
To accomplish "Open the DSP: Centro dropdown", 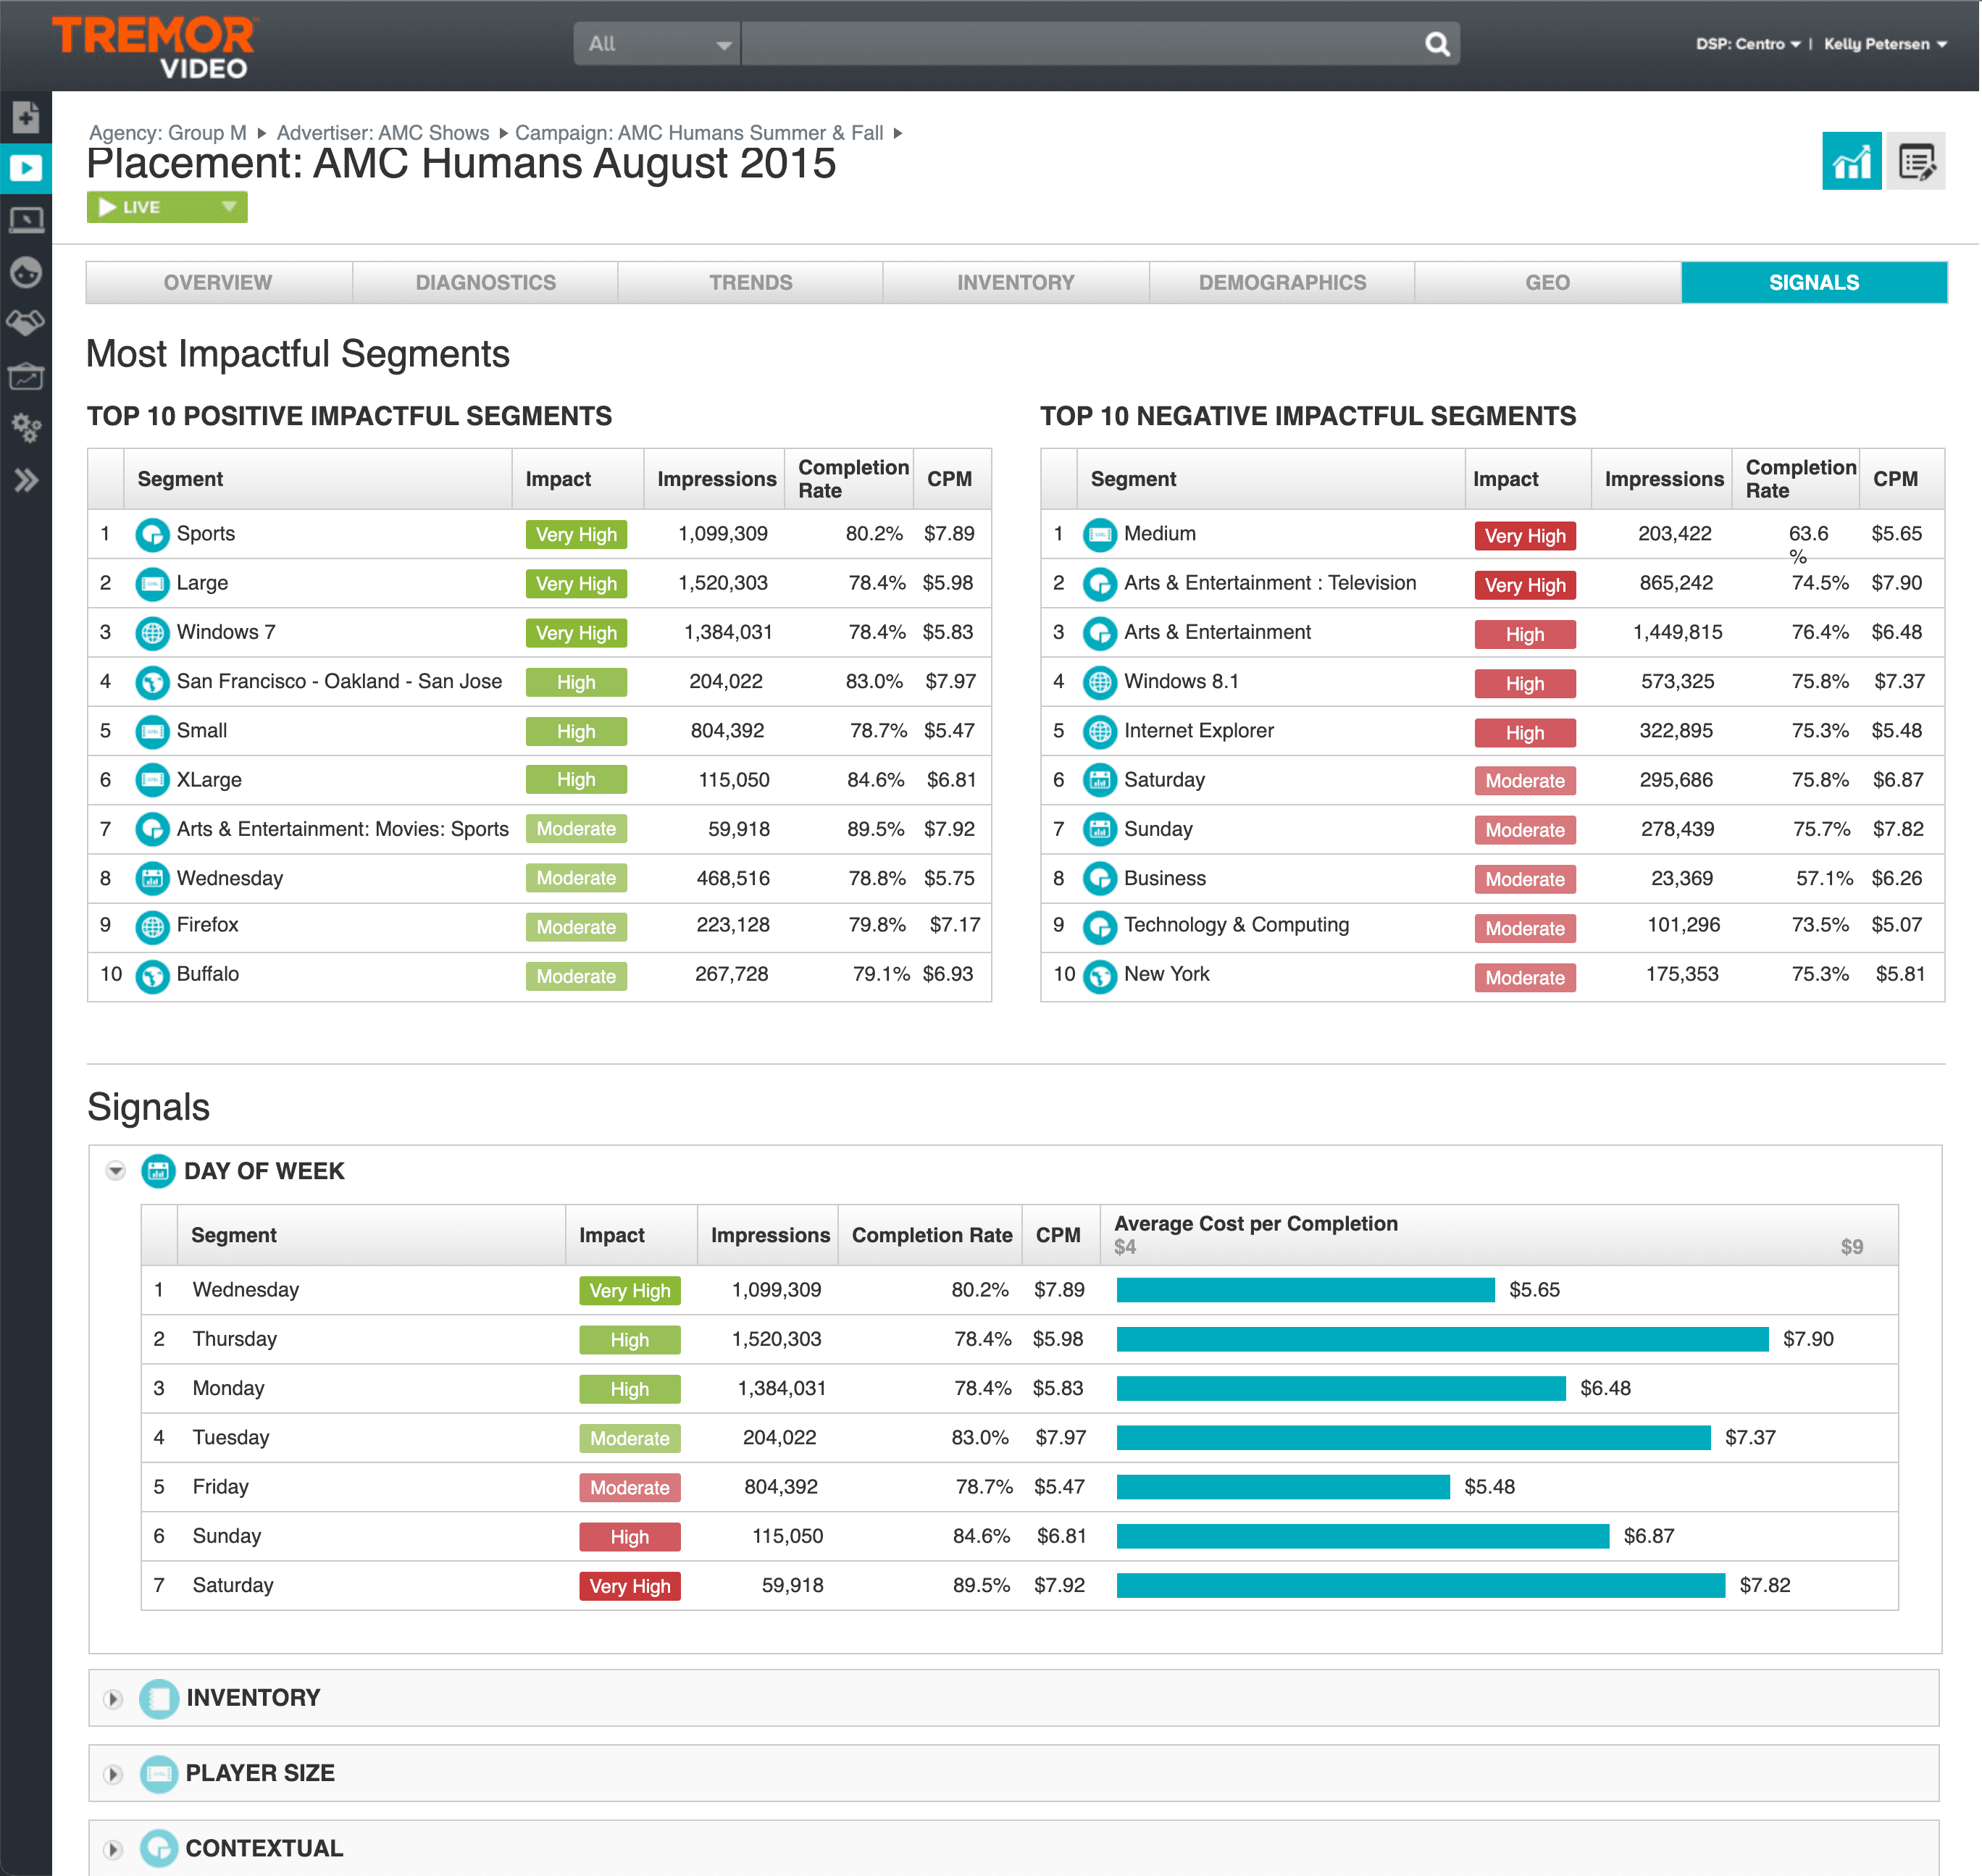I will 1747,44.
